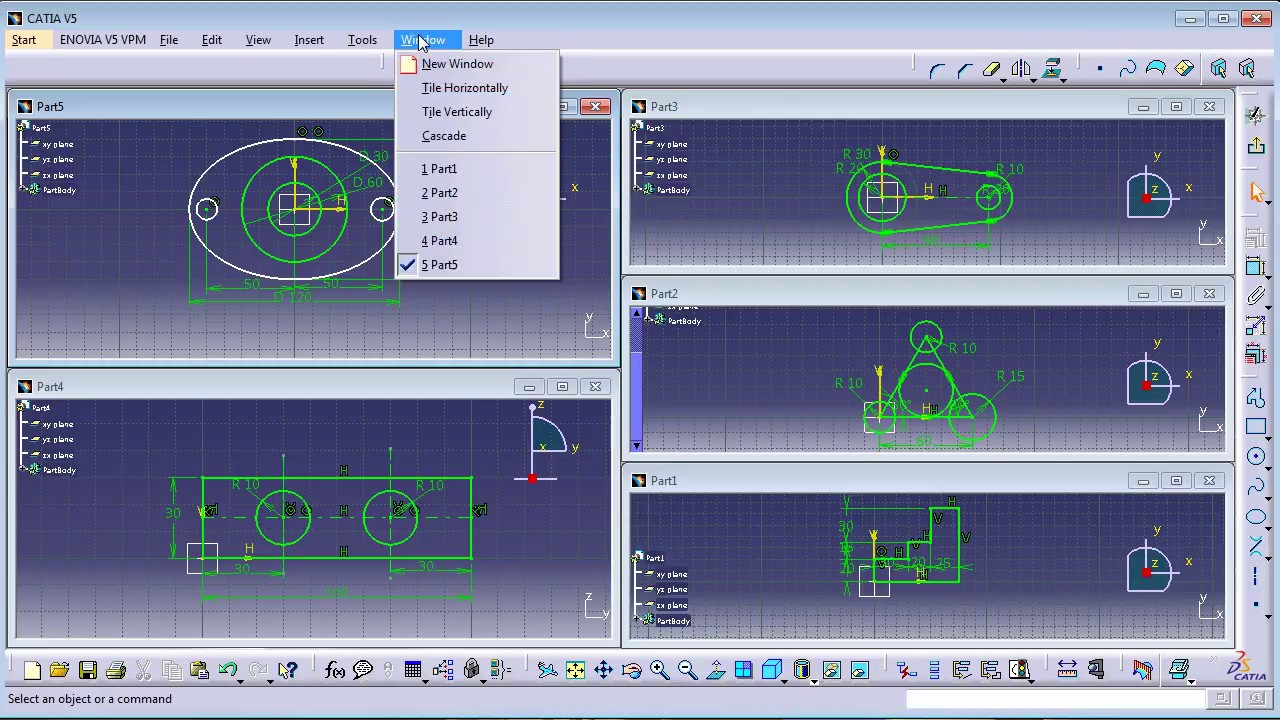This screenshot has height=720, width=1280.
Task: Open the Insert menu
Action: click(309, 40)
